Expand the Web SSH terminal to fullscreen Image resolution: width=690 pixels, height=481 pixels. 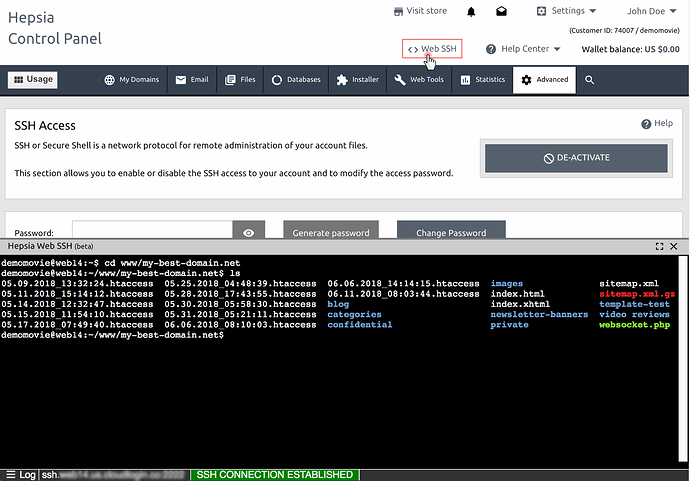tap(659, 245)
